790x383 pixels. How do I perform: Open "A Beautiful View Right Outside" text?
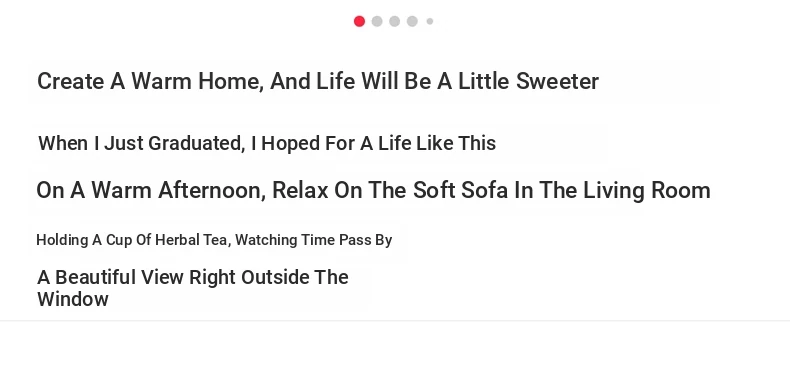point(192,288)
